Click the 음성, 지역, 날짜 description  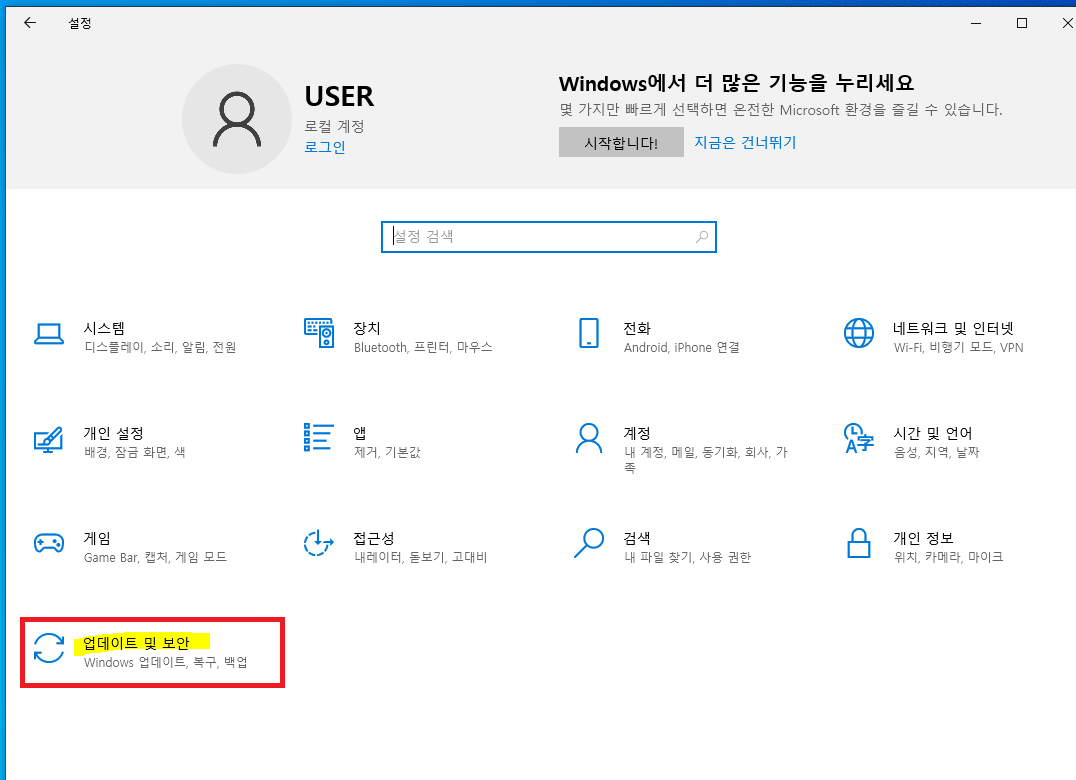coord(937,452)
